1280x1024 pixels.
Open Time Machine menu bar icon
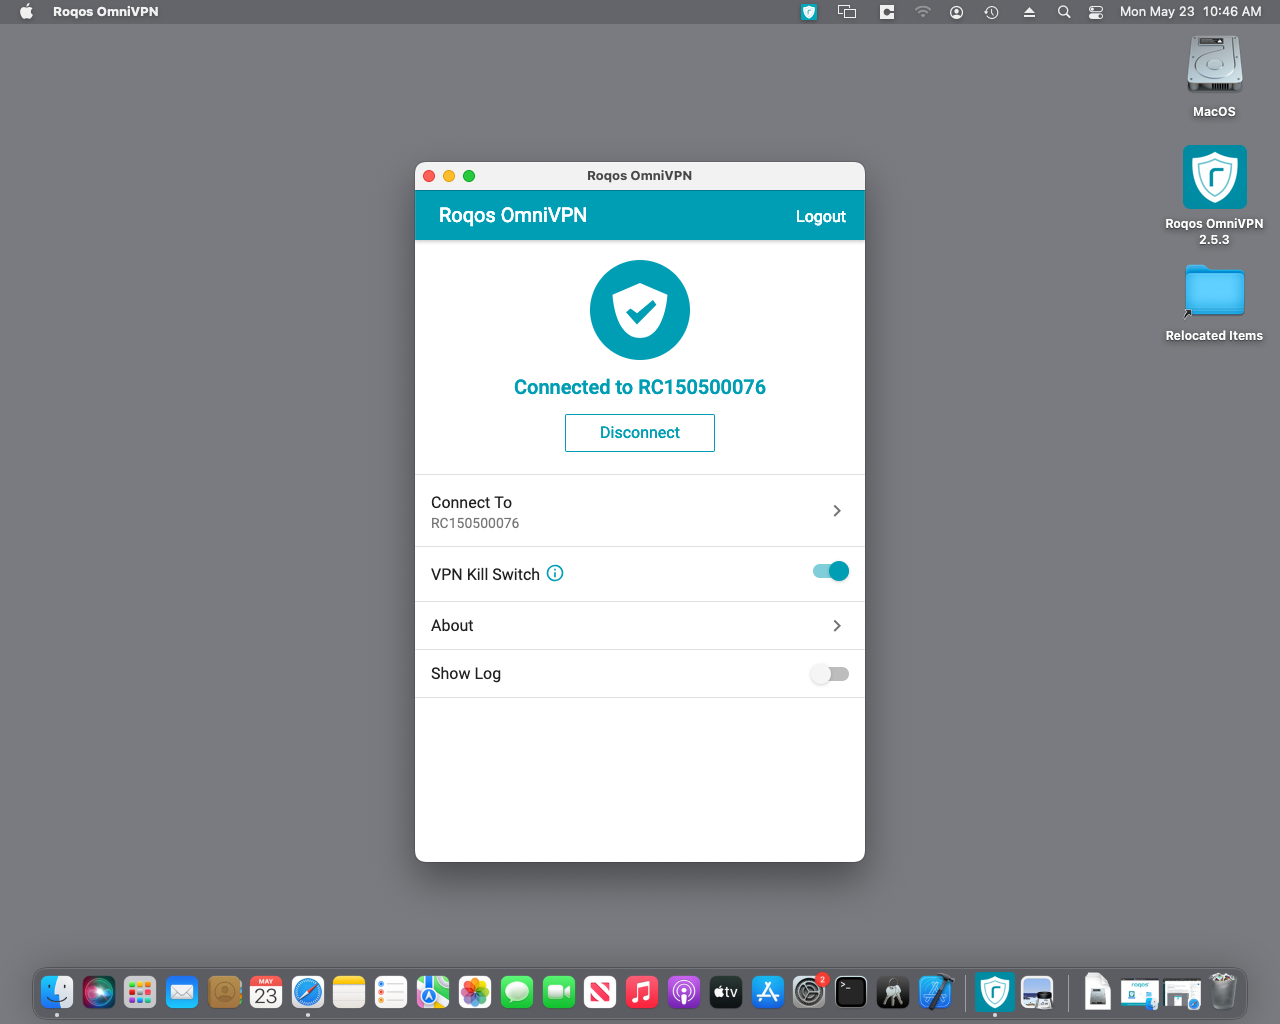click(x=991, y=12)
